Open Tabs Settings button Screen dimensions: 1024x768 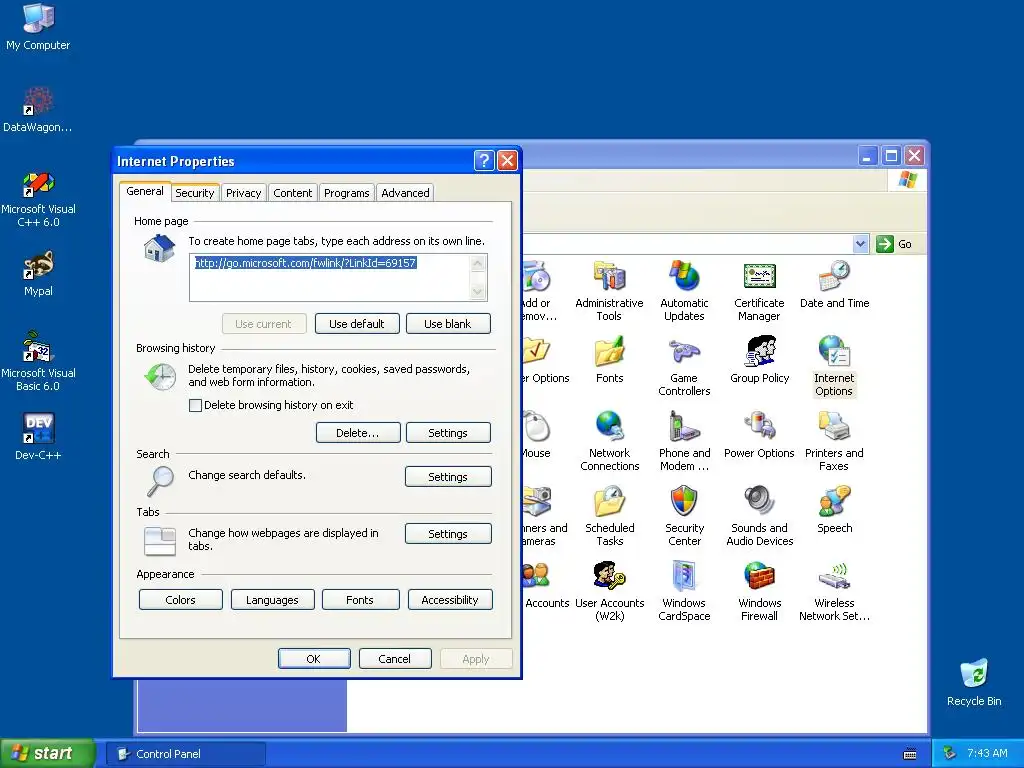pyautogui.click(x=448, y=534)
